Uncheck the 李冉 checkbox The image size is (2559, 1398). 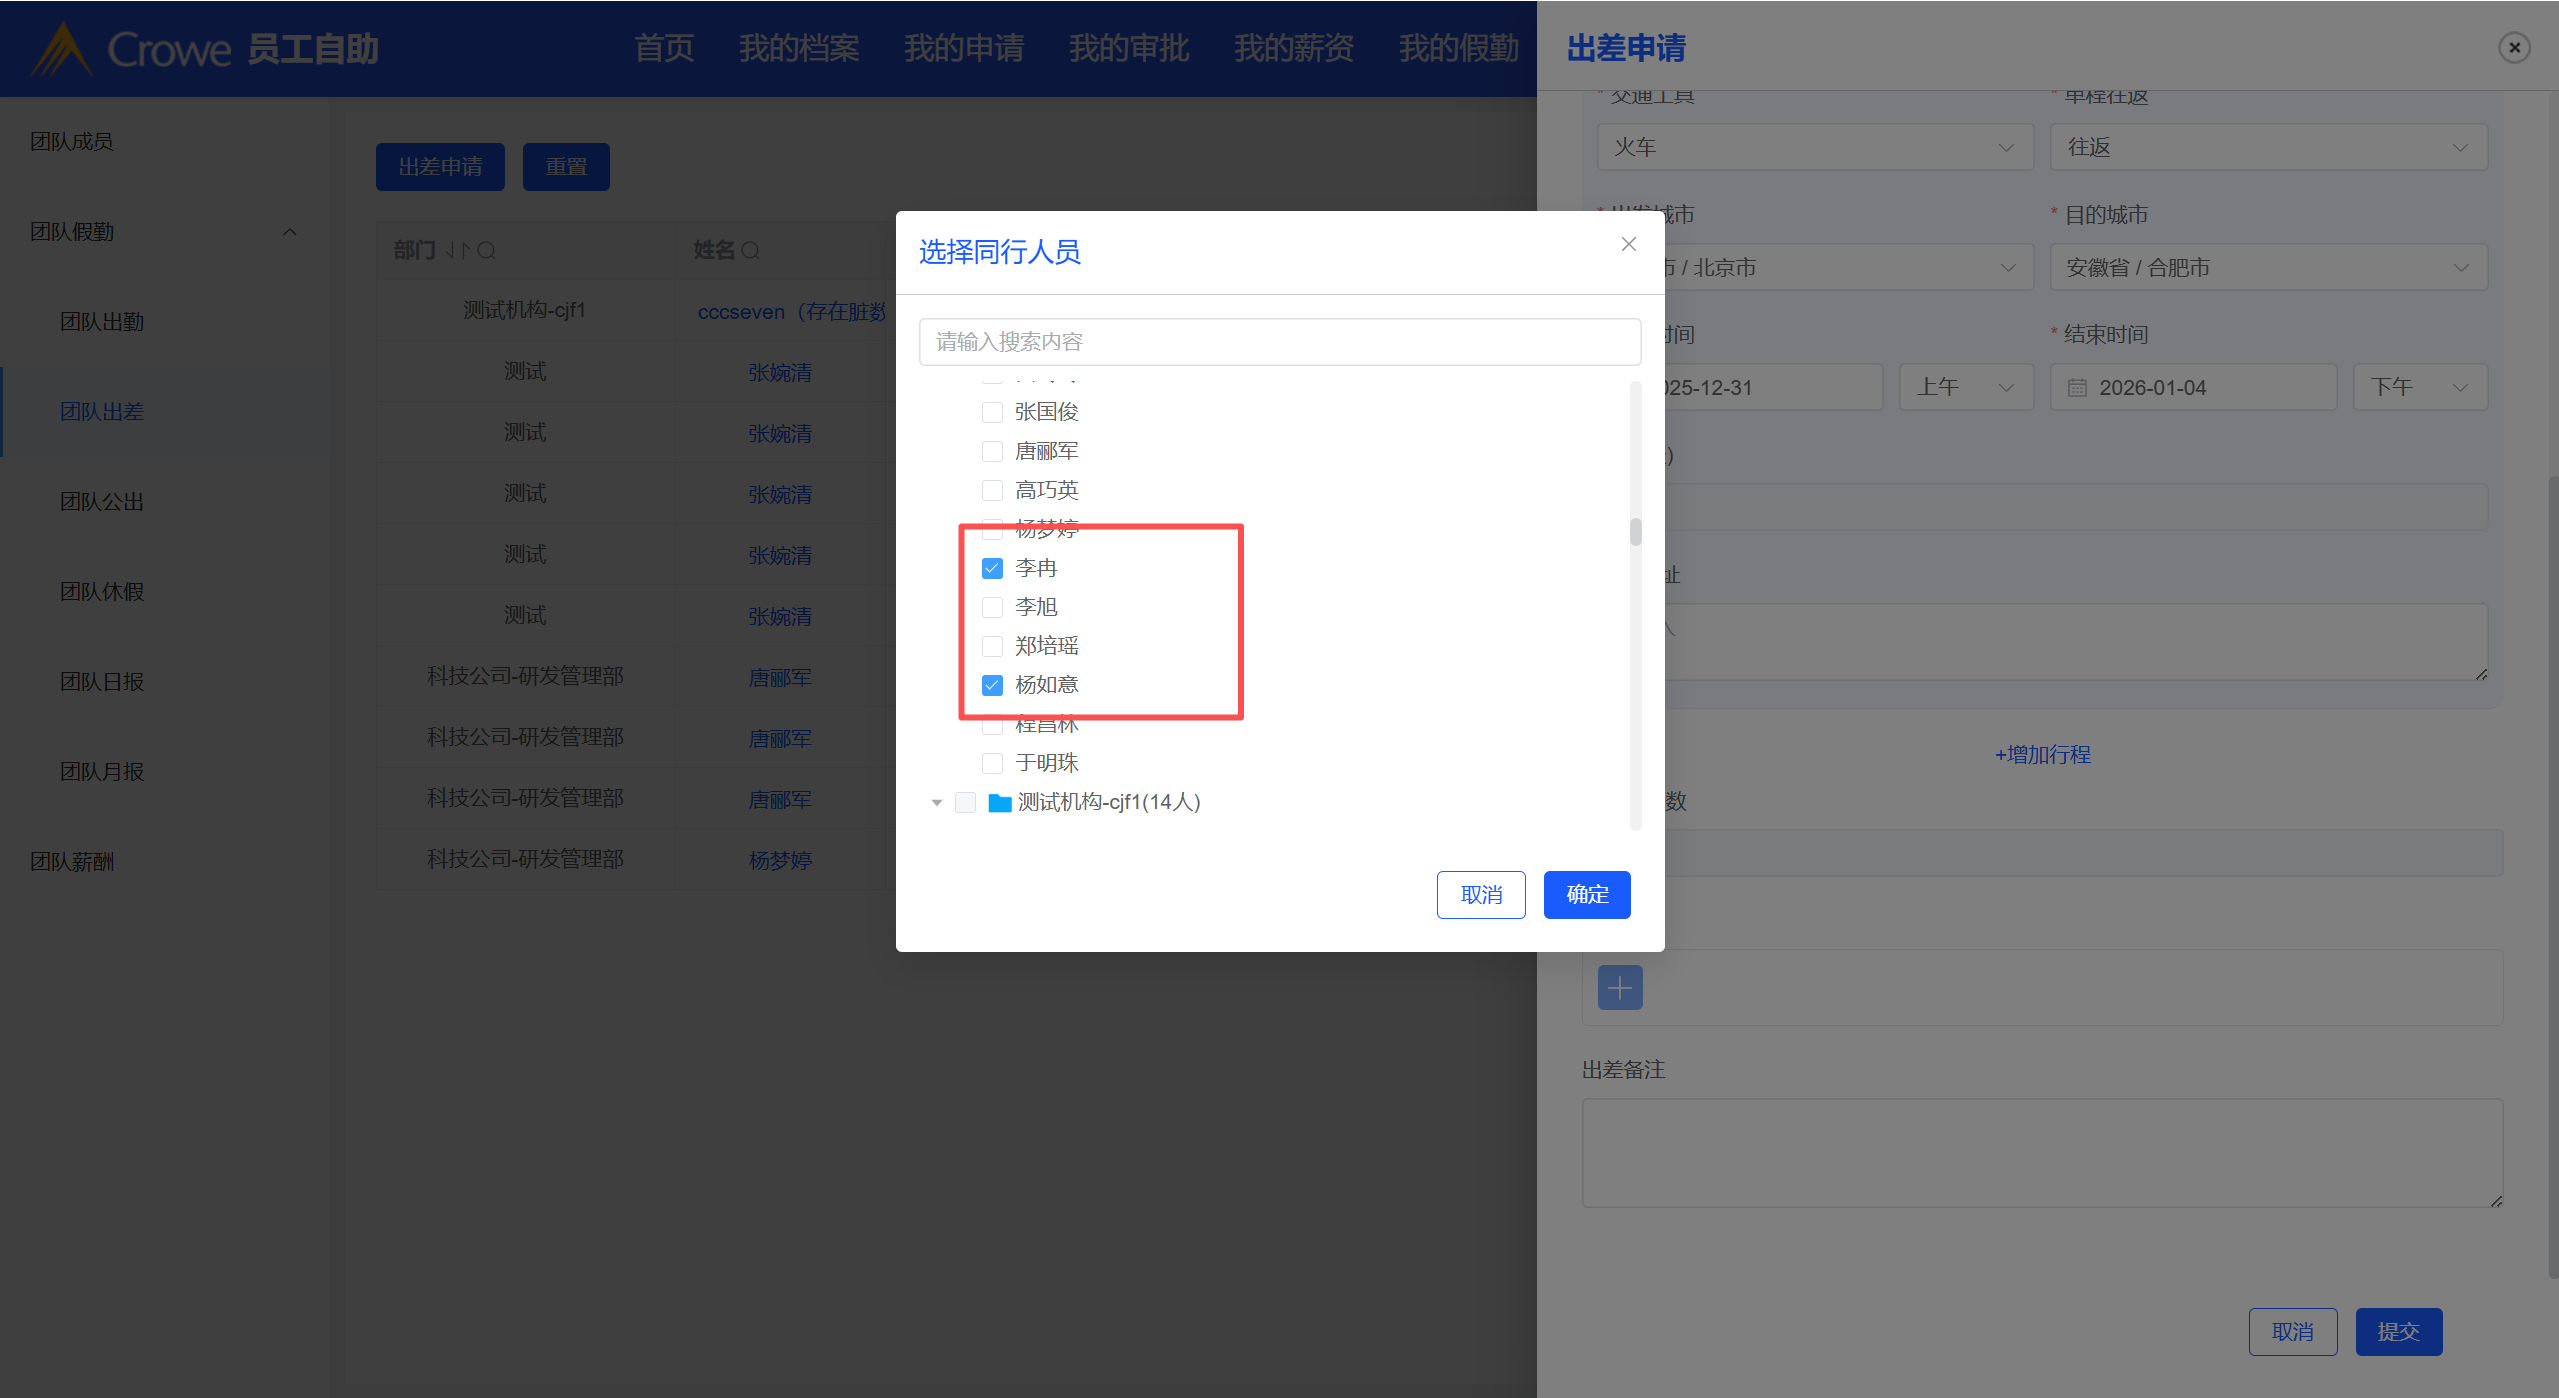click(992, 568)
